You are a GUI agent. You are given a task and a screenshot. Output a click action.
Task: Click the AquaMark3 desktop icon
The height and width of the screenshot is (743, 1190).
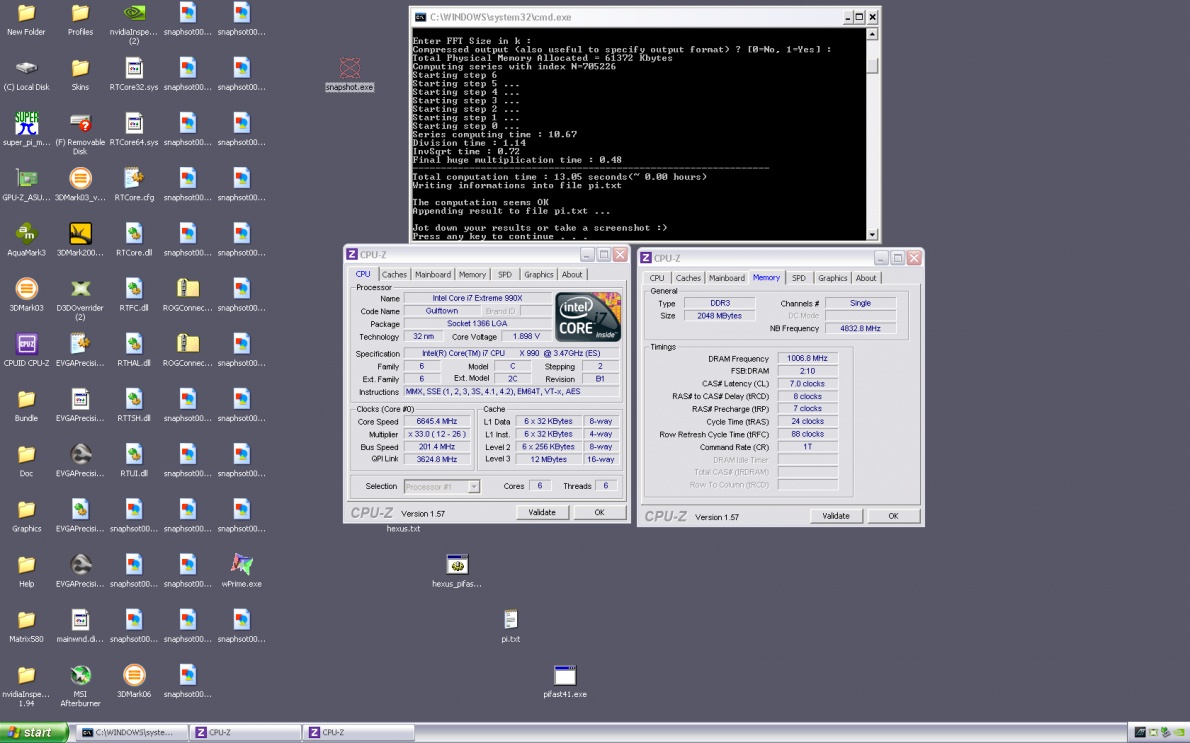[x=27, y=234]
